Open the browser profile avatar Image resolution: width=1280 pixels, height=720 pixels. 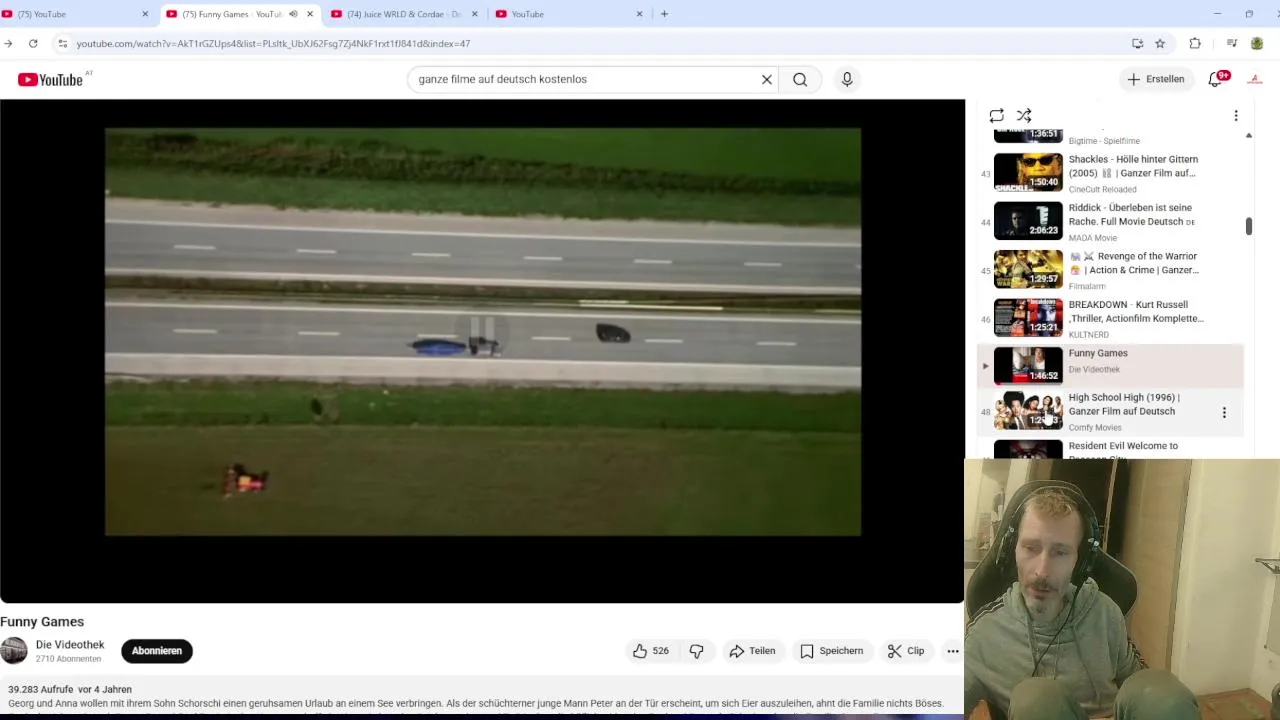point(1257,43)
